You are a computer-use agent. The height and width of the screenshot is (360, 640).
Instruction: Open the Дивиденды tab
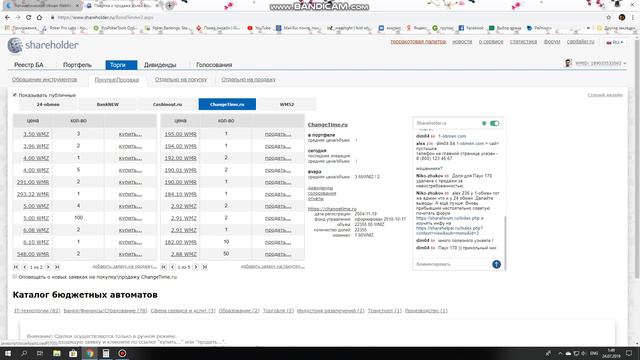(160, 65)
